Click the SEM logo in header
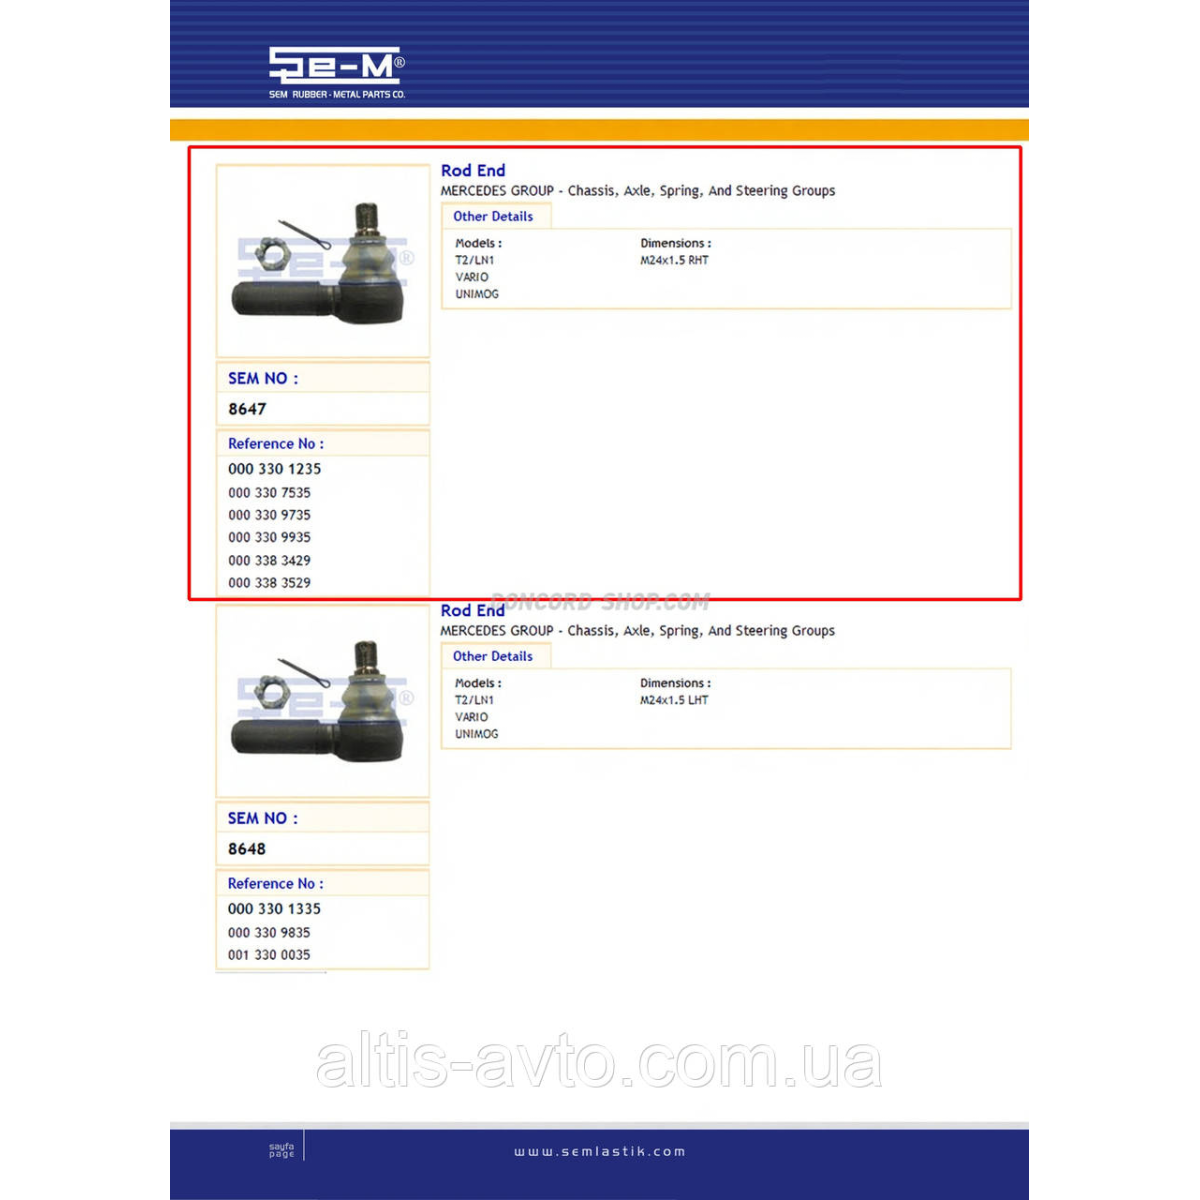Image resolution: width=1200 pixels, height=1200 pixels. tap(337, 73)
